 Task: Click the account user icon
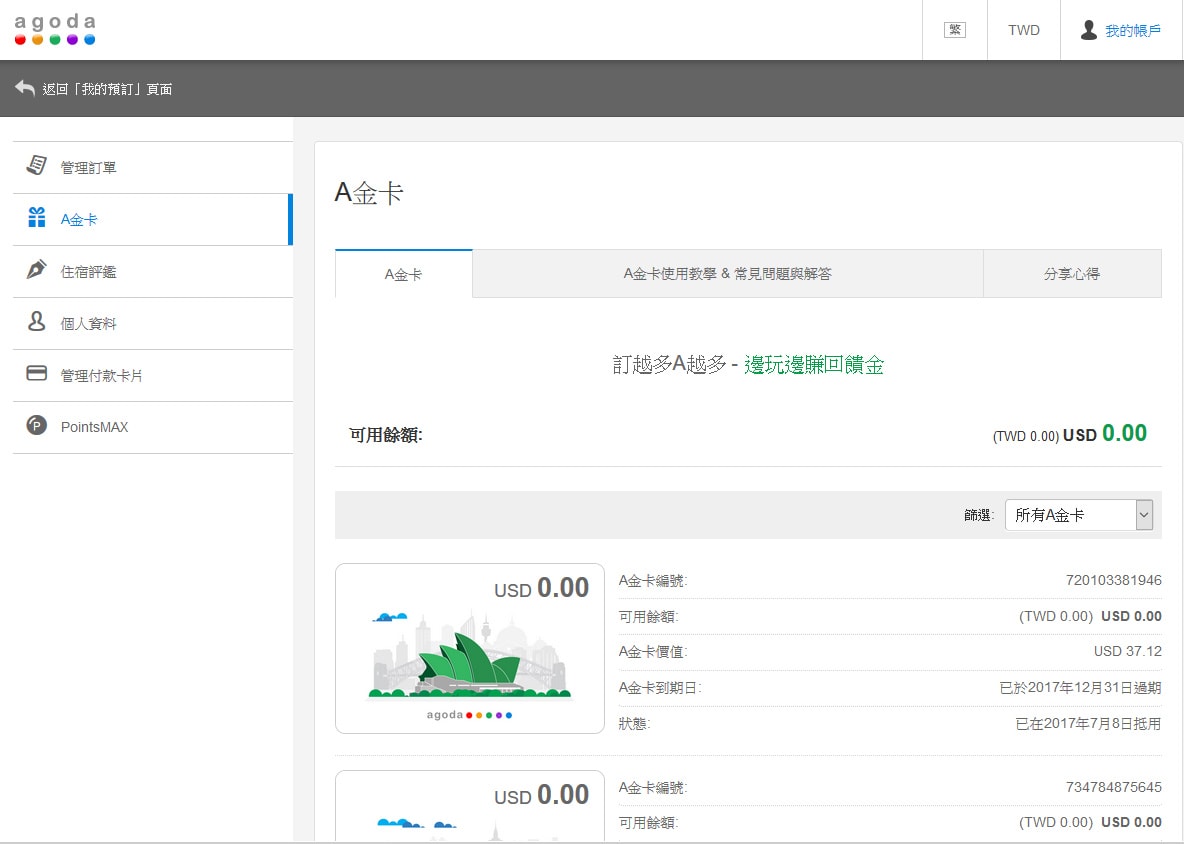(1088, 30)
